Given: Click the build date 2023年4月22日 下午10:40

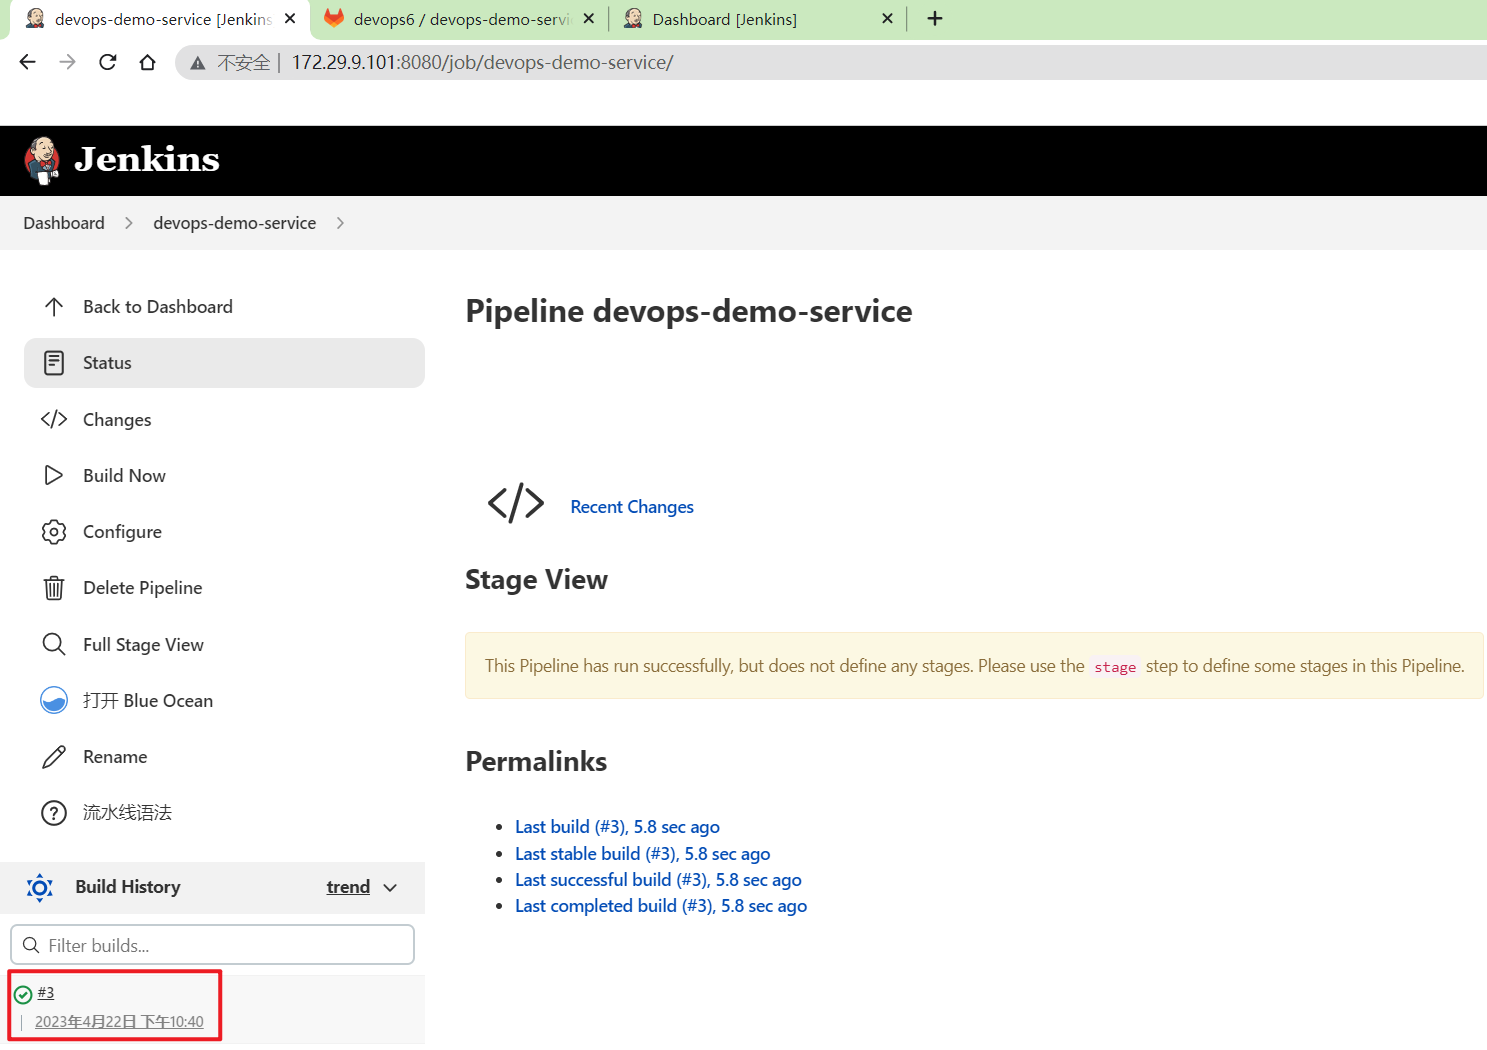Looking at the screenshot, I should point(119,1022).
